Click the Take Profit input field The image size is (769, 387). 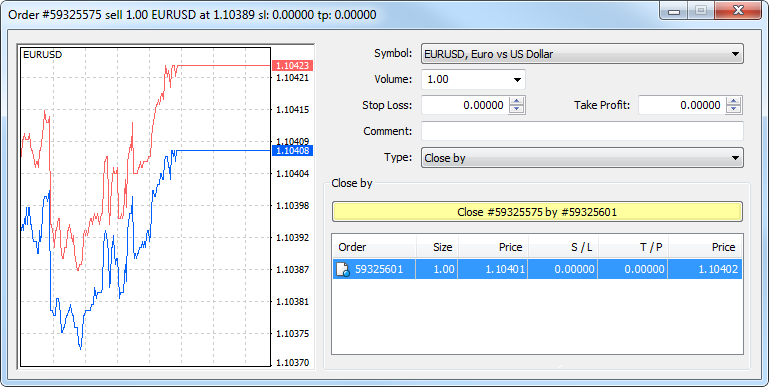682,105
